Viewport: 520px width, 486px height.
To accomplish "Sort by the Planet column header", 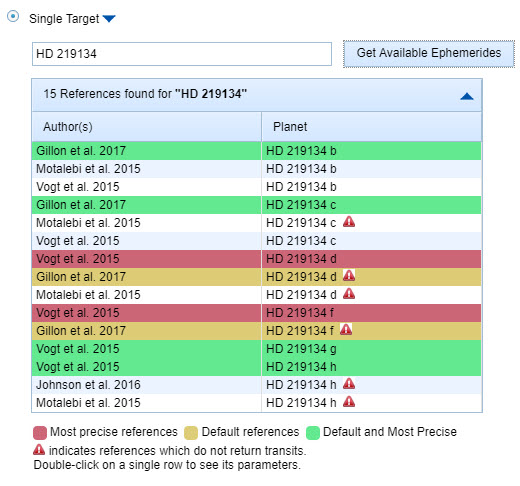I will click(372, 127).
